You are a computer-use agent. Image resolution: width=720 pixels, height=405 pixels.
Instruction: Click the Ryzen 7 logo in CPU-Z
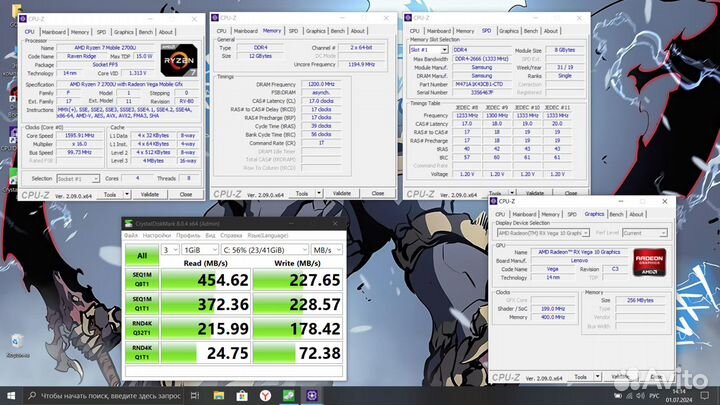[179, 60]
